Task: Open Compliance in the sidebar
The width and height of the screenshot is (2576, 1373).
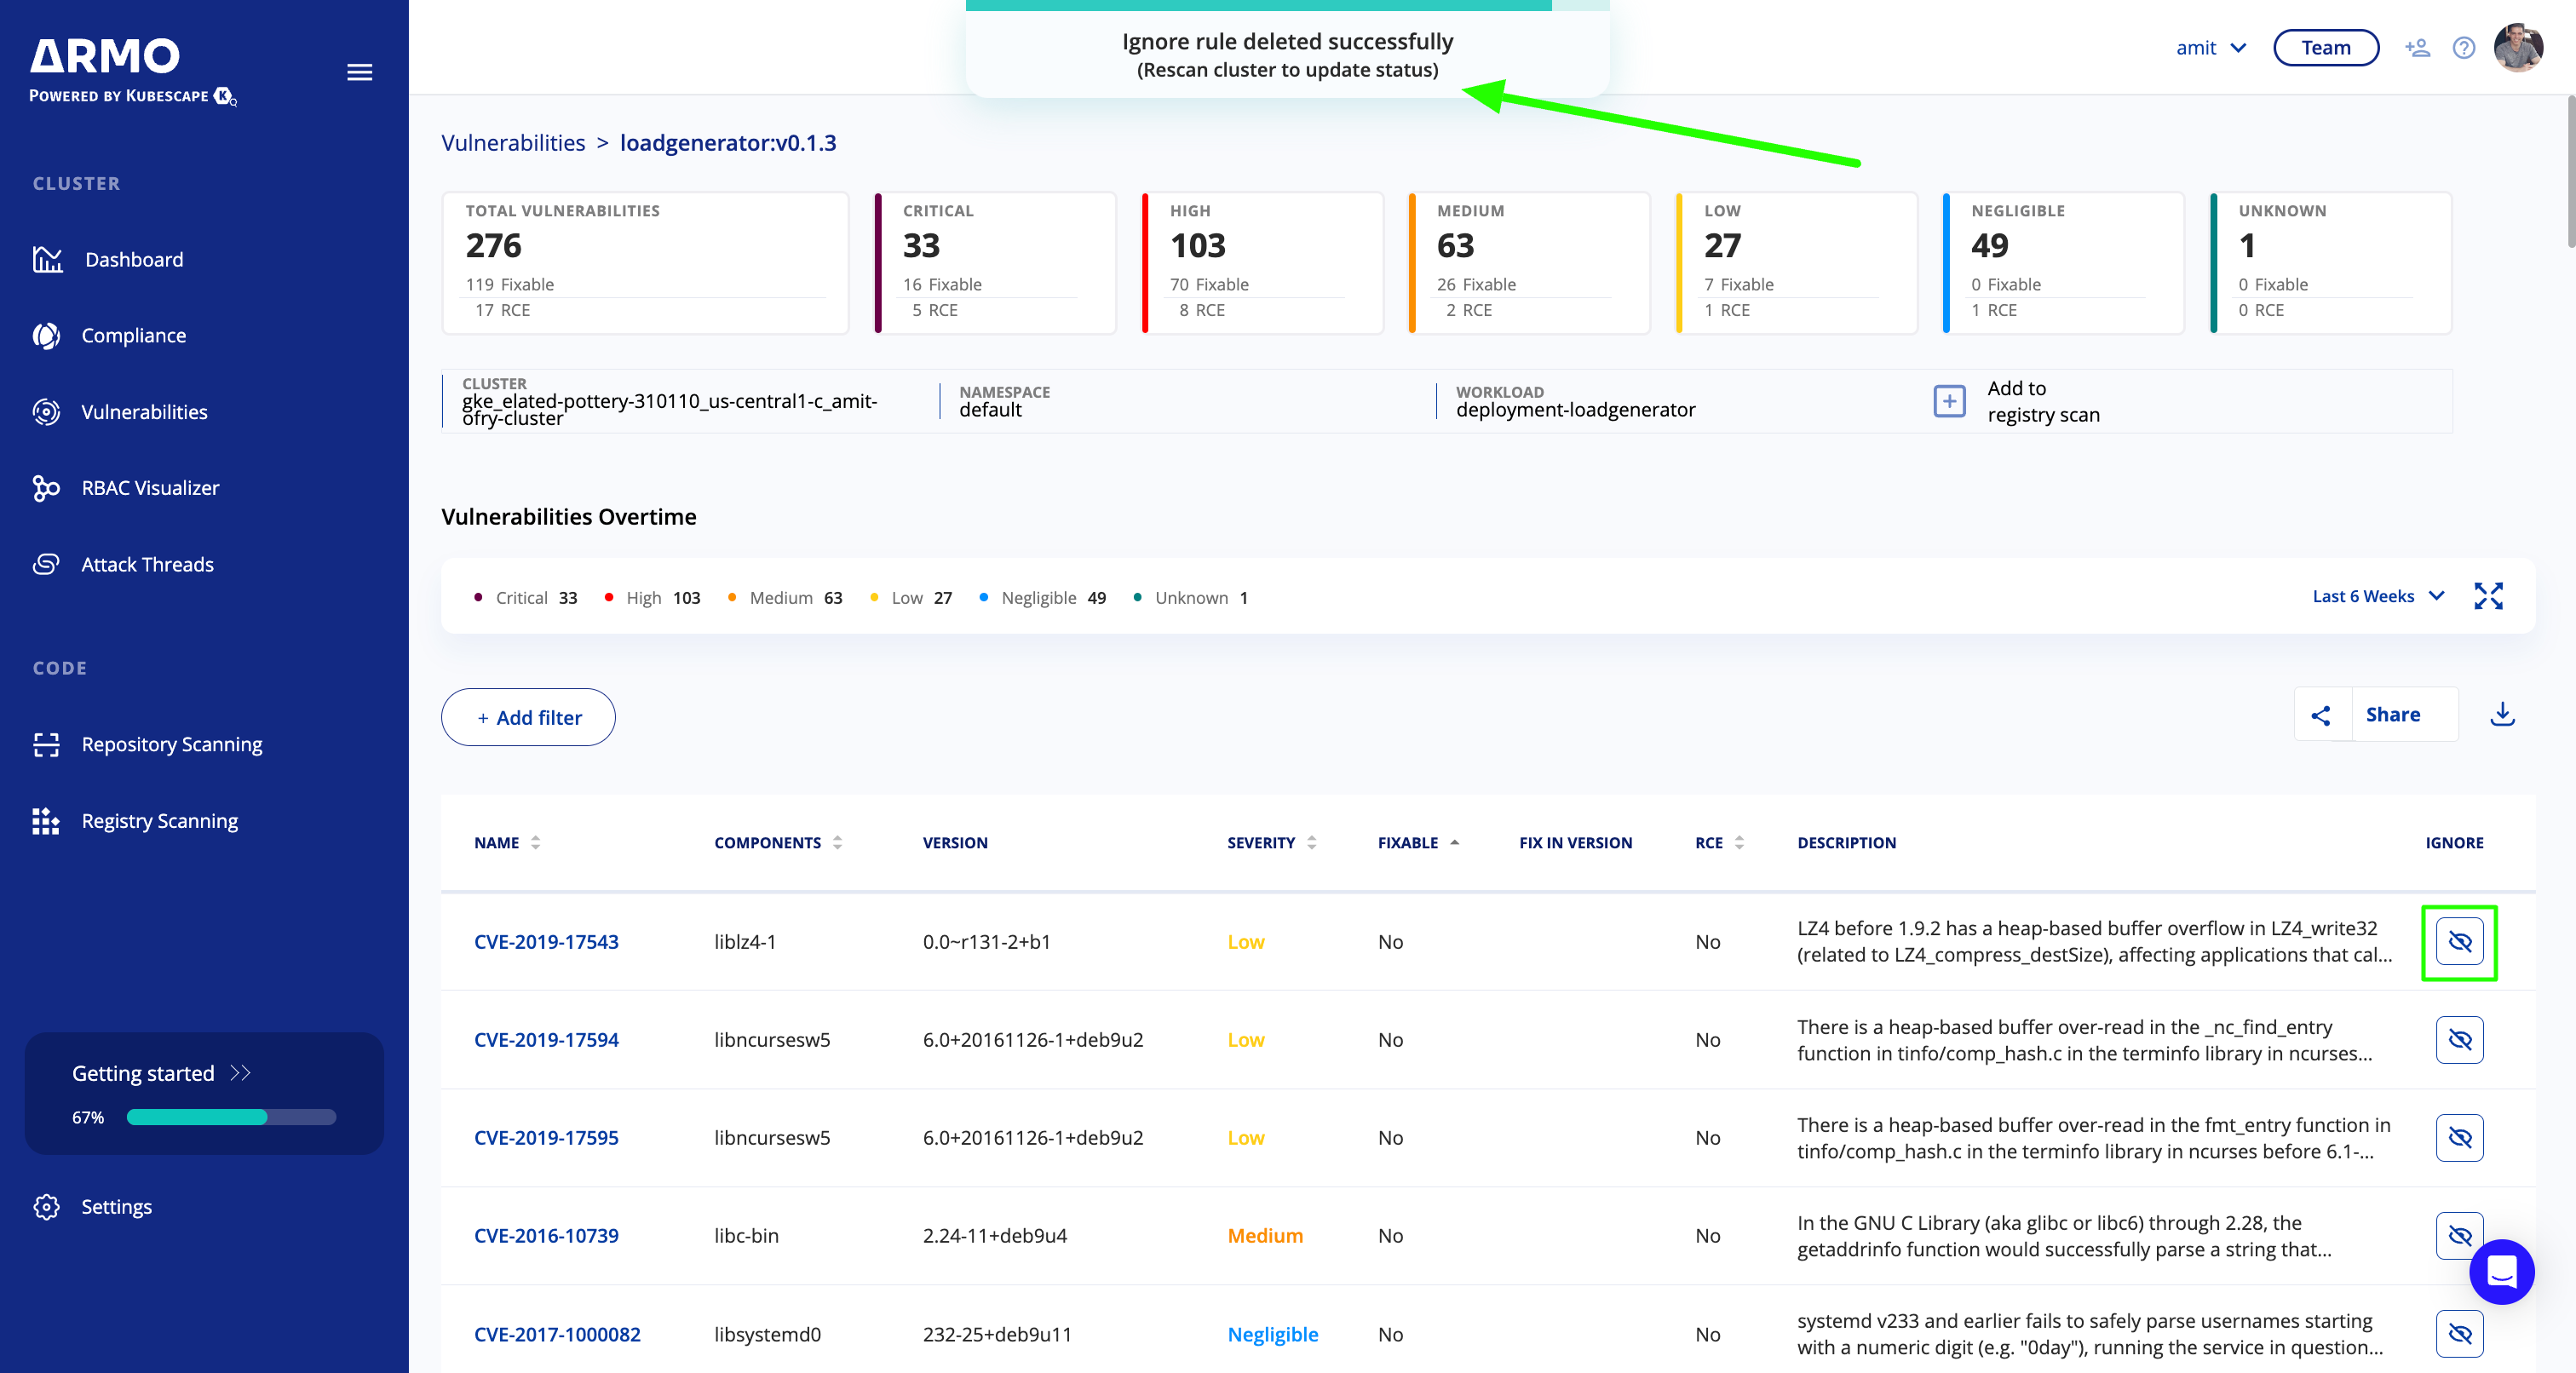Action: point(133,336)
